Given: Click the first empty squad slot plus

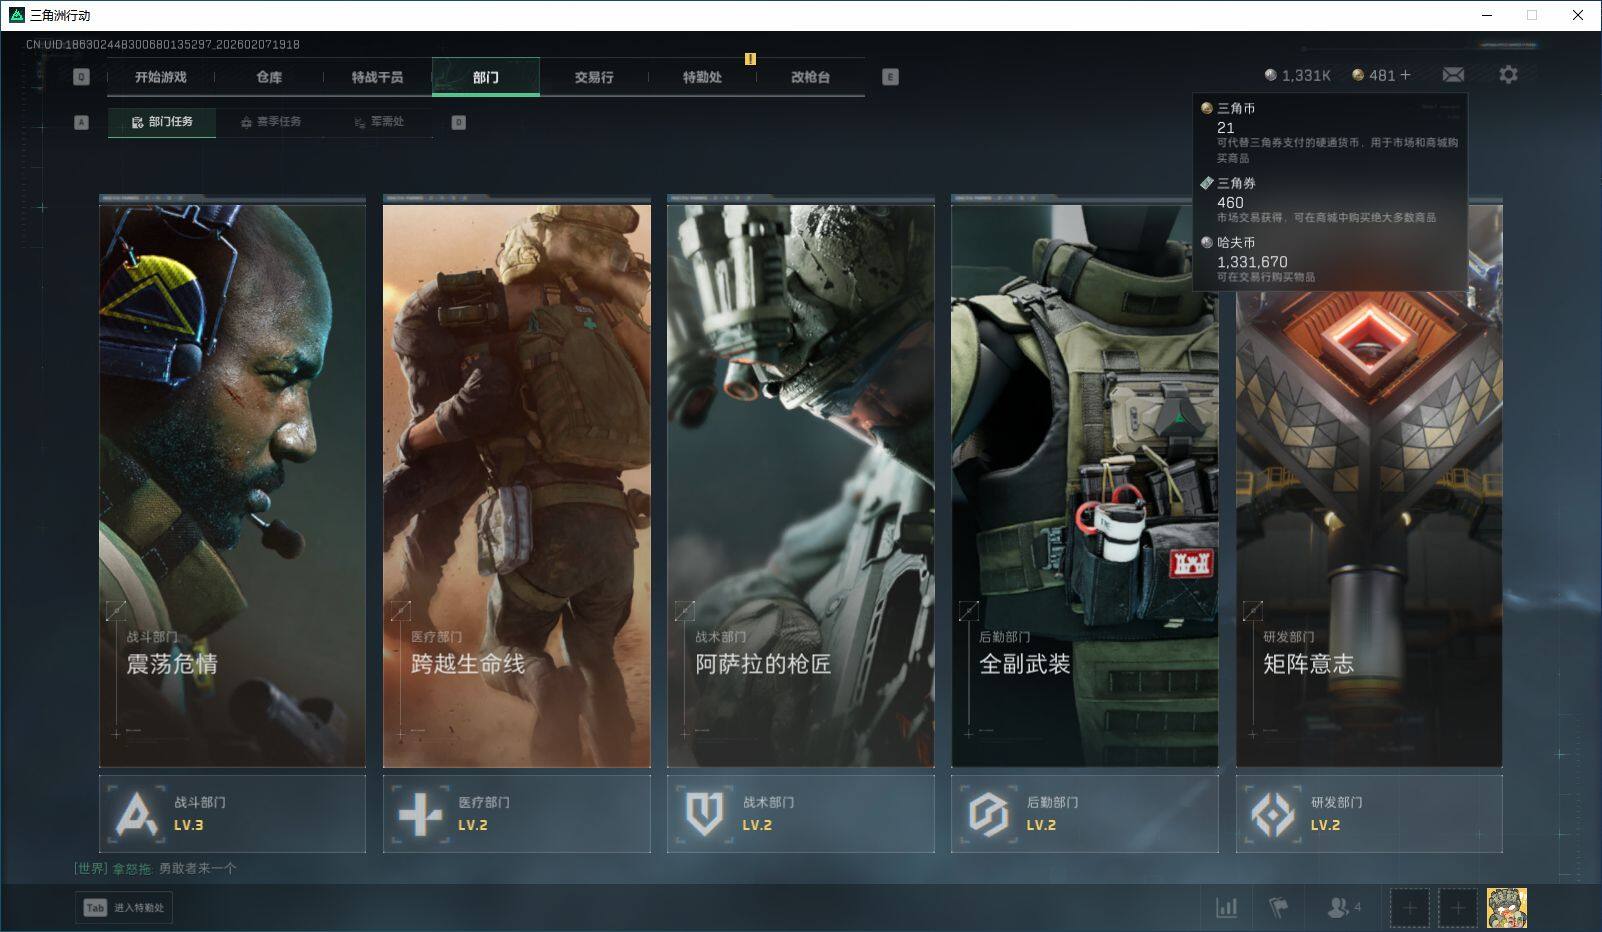Looking at the screenshot, I should tap(1409, 908).
